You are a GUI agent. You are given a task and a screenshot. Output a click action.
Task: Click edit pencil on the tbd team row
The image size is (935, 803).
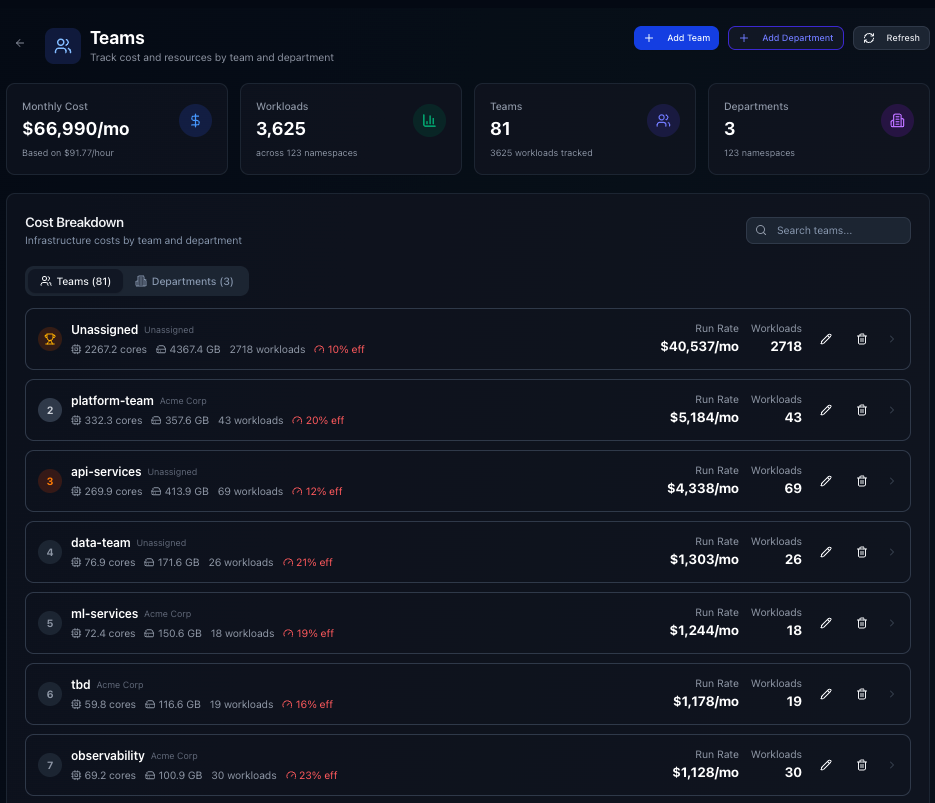[826, 694]
